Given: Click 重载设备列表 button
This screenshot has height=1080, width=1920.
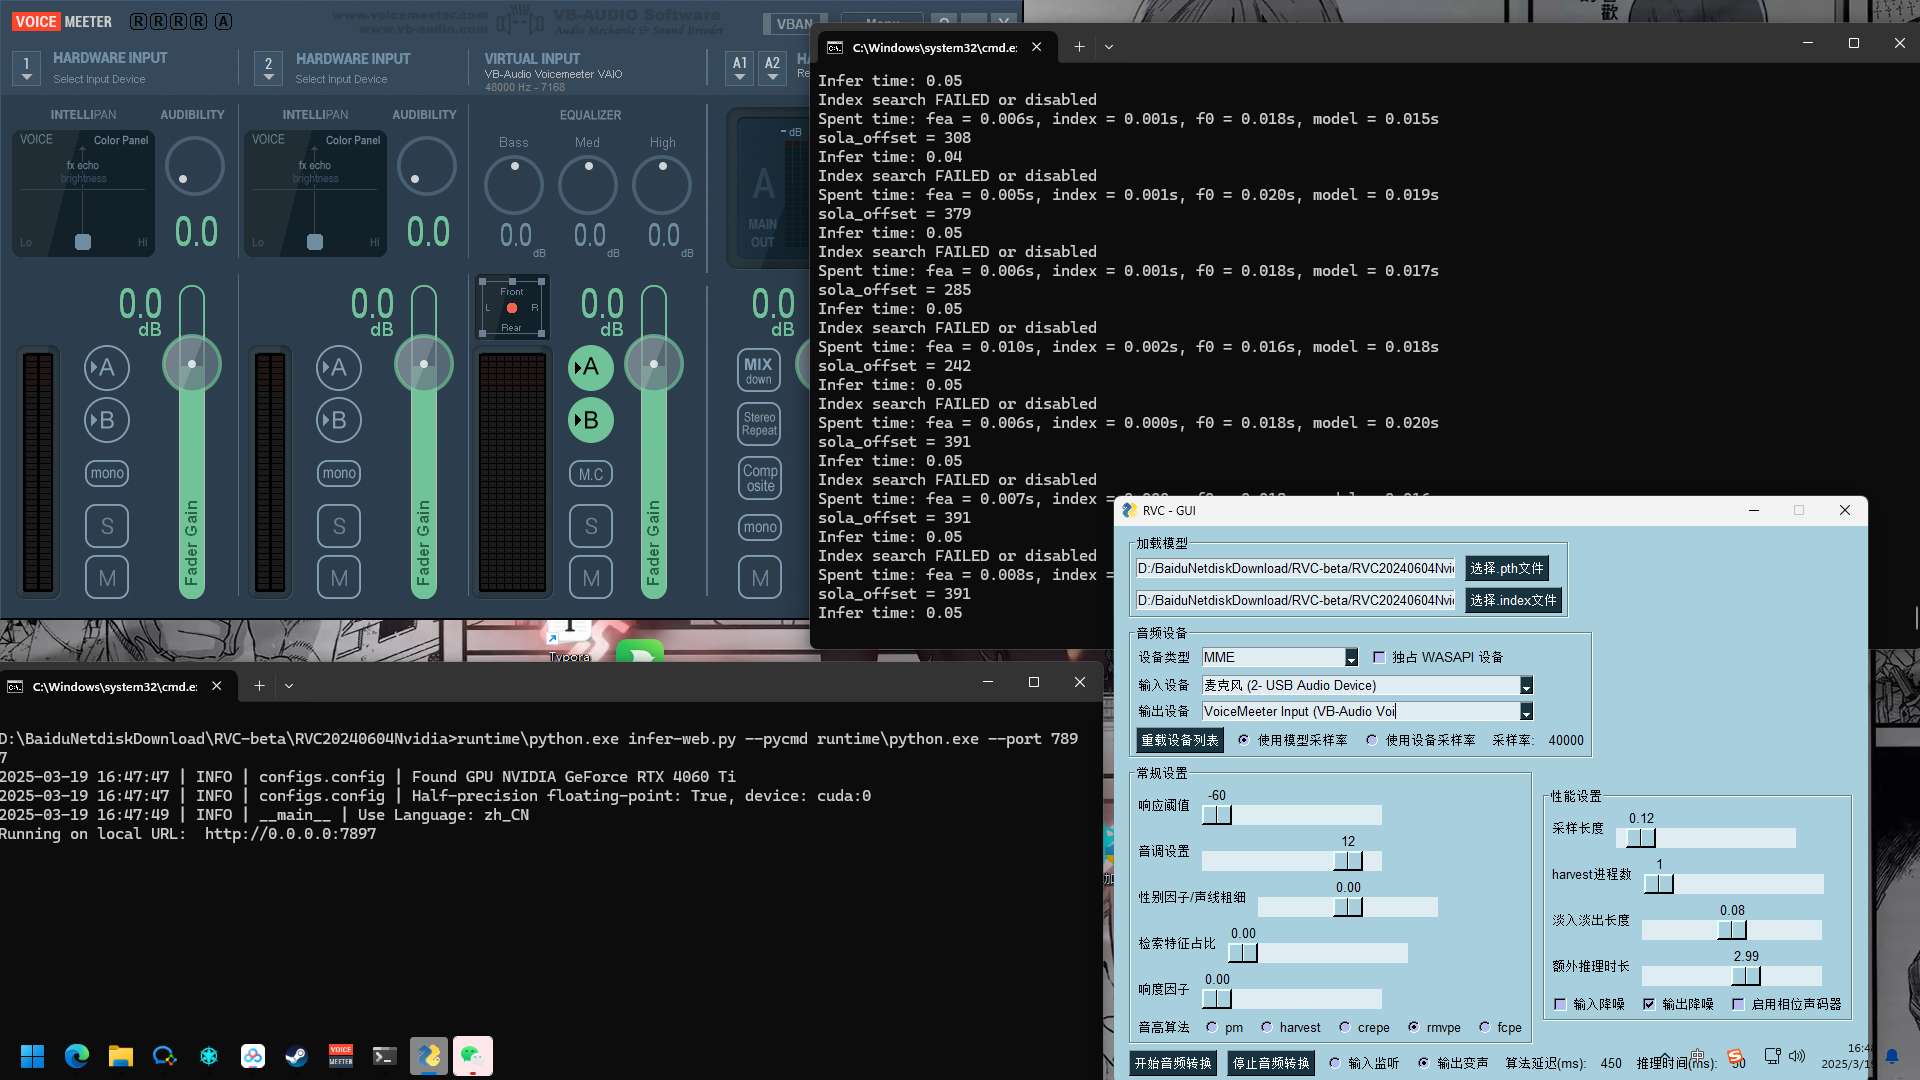Looking at the screenshot, I should click(x=1180, y=740).
